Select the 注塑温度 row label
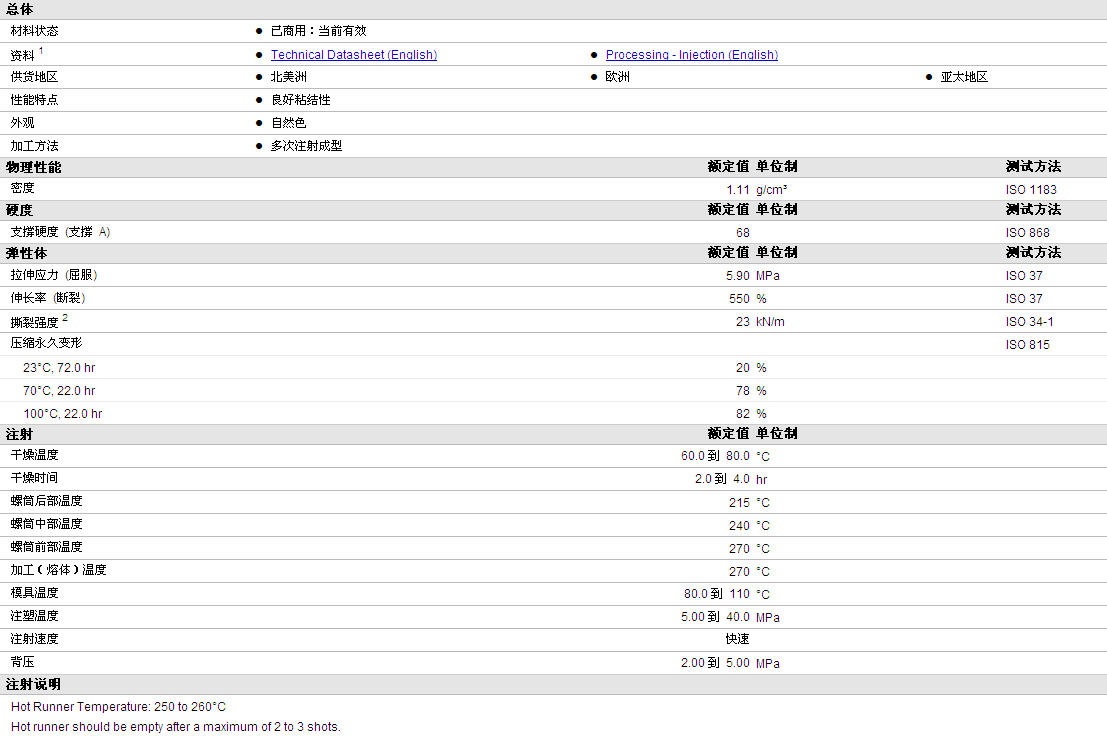The width and height of the screenshot is (1107, 736). (x=35, y=616)
